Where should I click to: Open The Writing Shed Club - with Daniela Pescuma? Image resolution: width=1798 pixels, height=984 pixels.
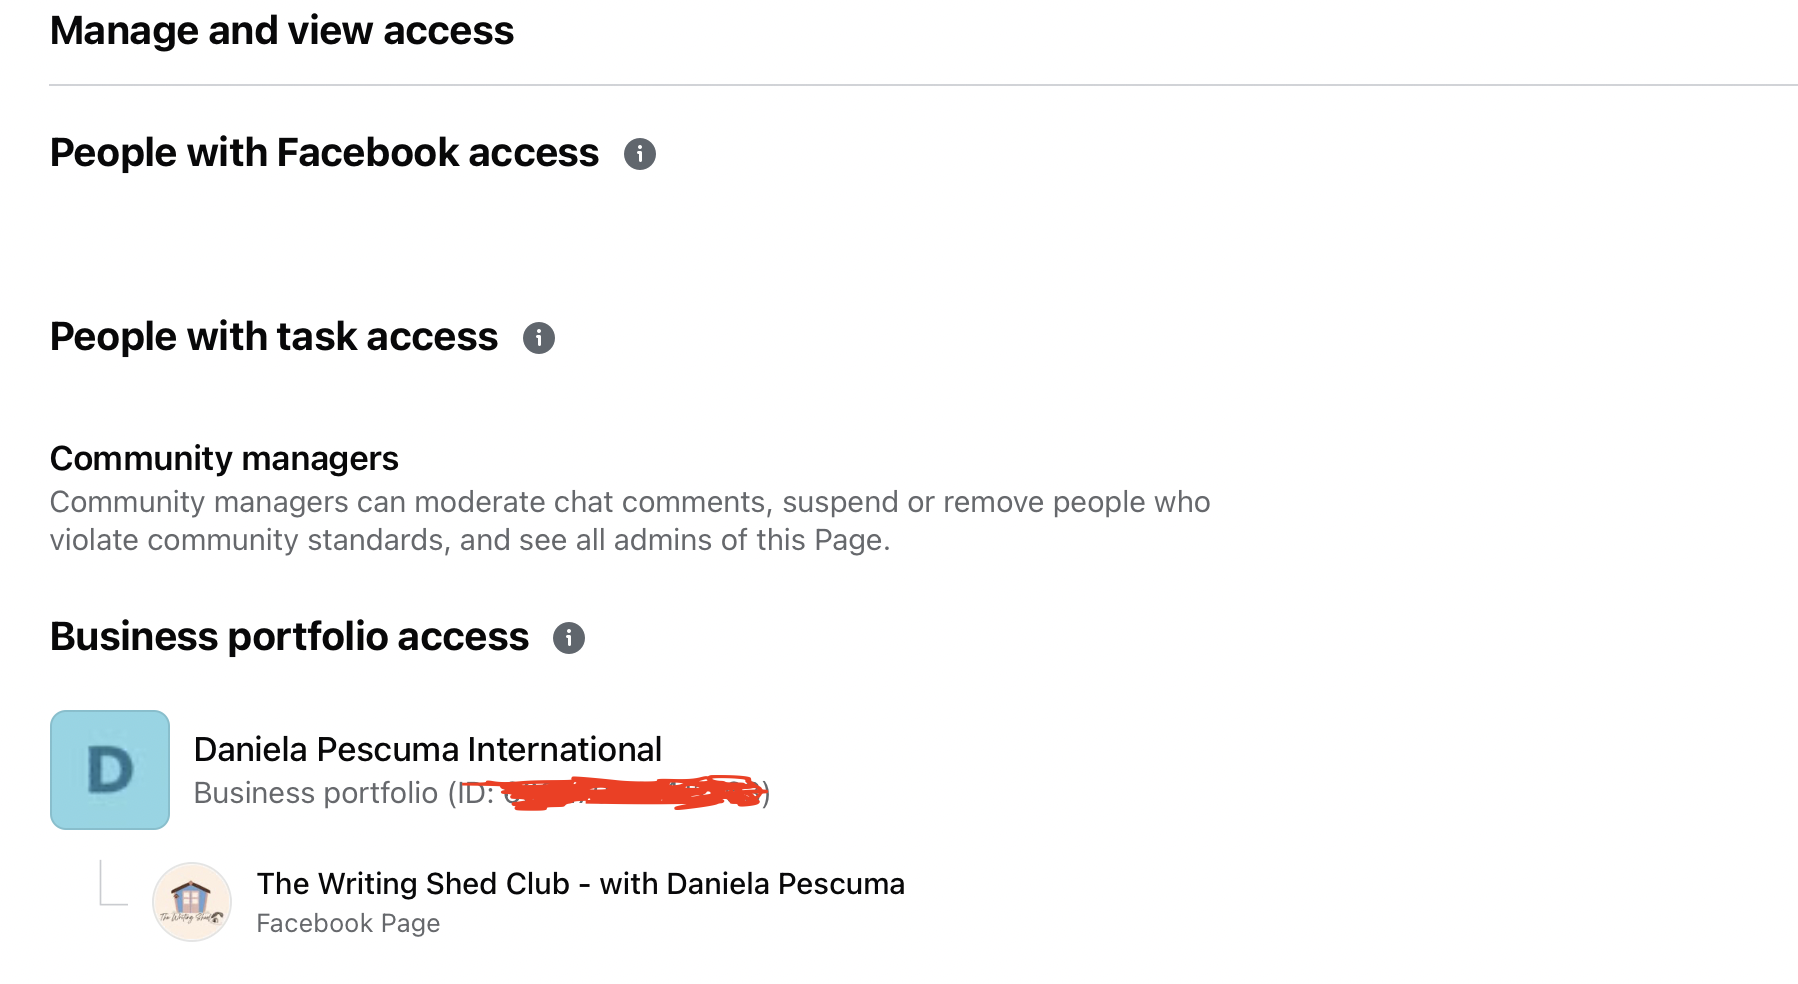tap(581, 884)
